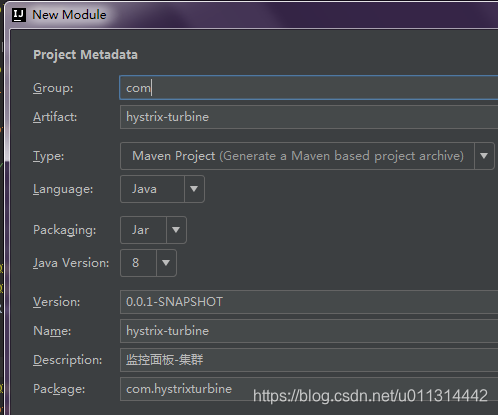Click the Package field com.hystrixturbine
Screen dimensions: 498x415
pyautogui.click(x=309, y=389)
